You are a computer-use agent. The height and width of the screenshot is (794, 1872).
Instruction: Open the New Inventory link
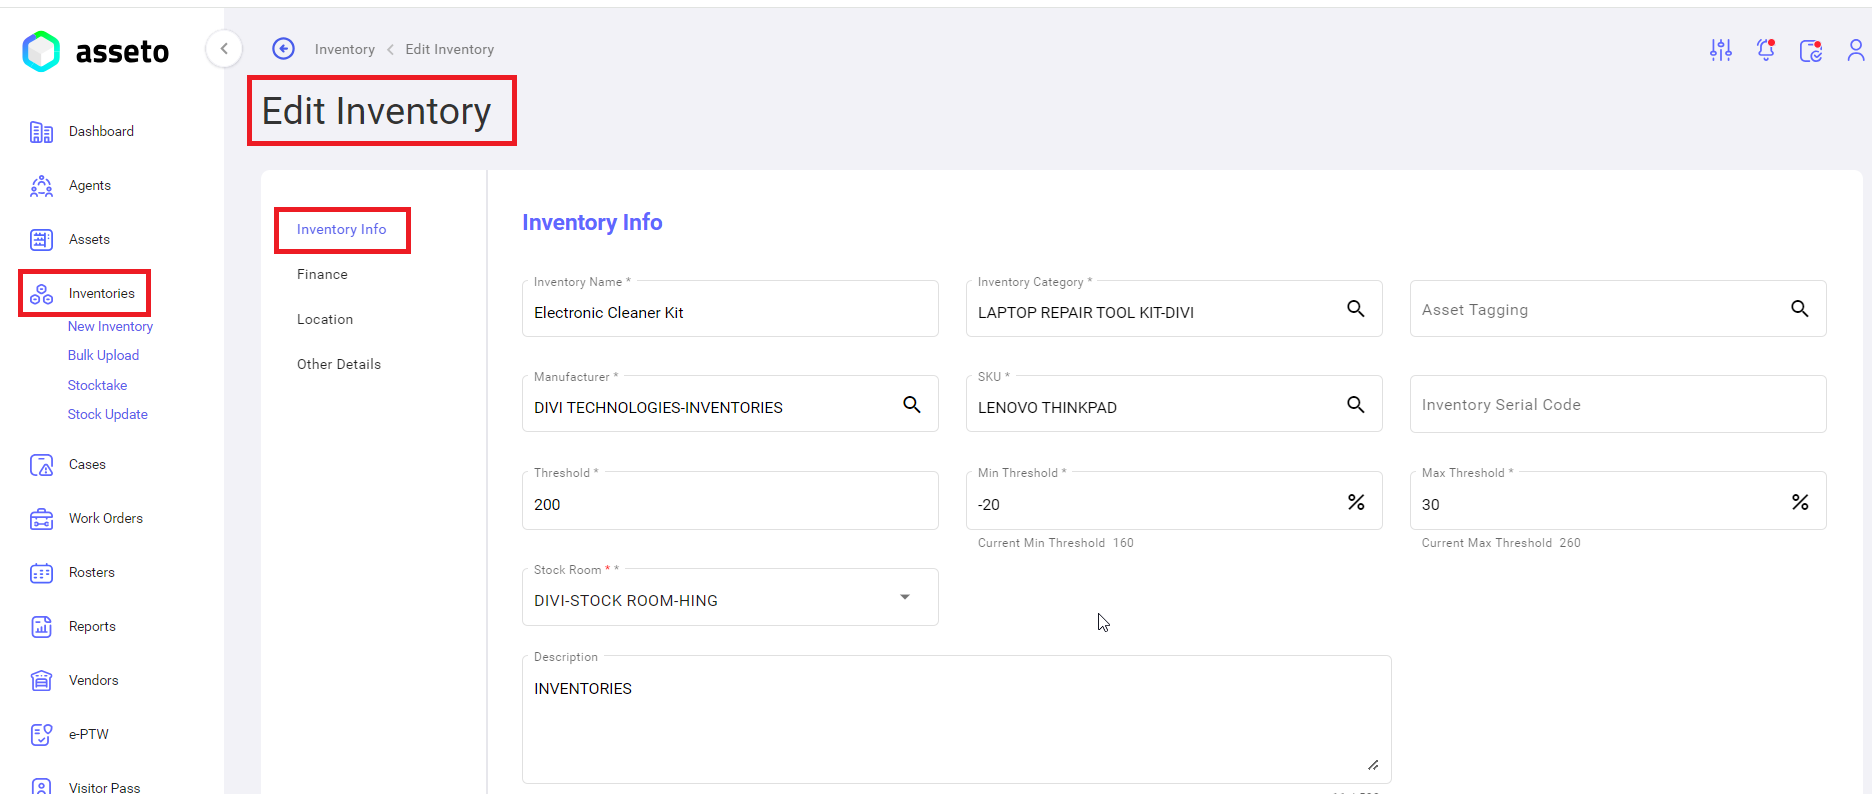(x=110, y=326)
